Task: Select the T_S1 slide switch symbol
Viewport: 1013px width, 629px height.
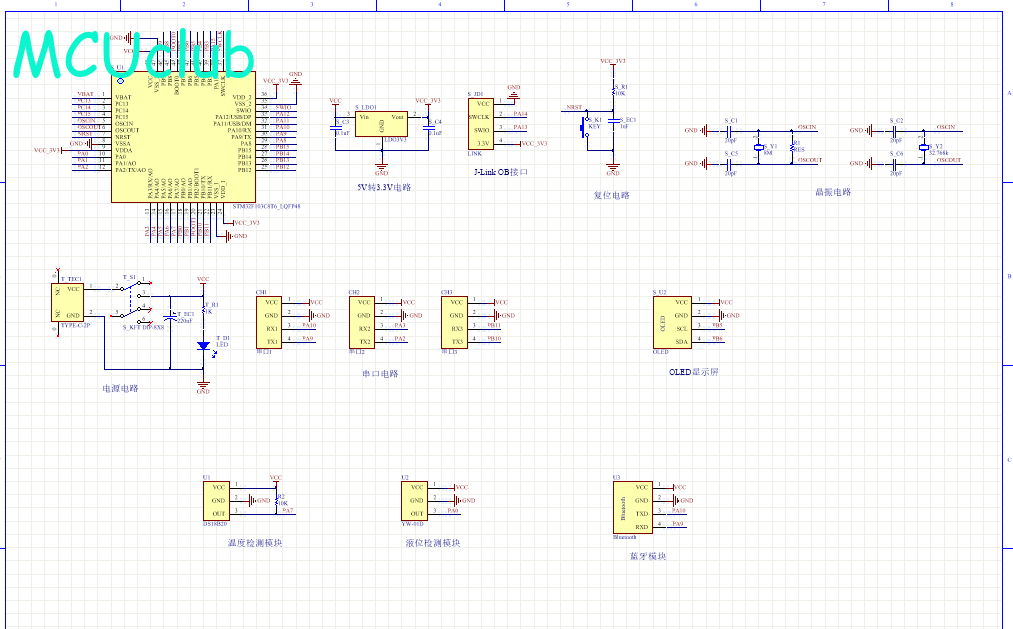Action: coord(134,302)
